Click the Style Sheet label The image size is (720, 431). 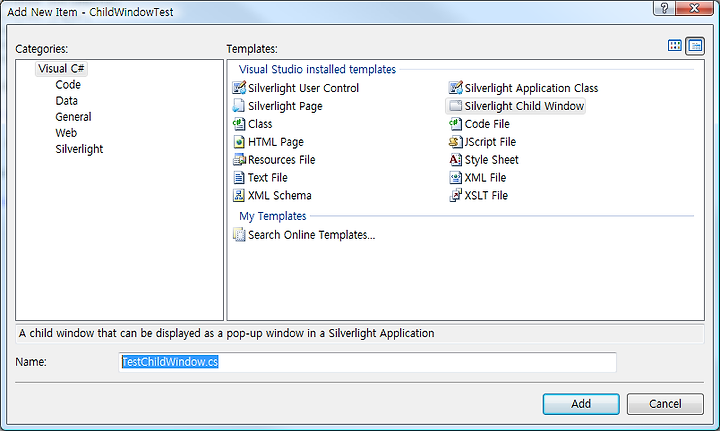point(491,160)
